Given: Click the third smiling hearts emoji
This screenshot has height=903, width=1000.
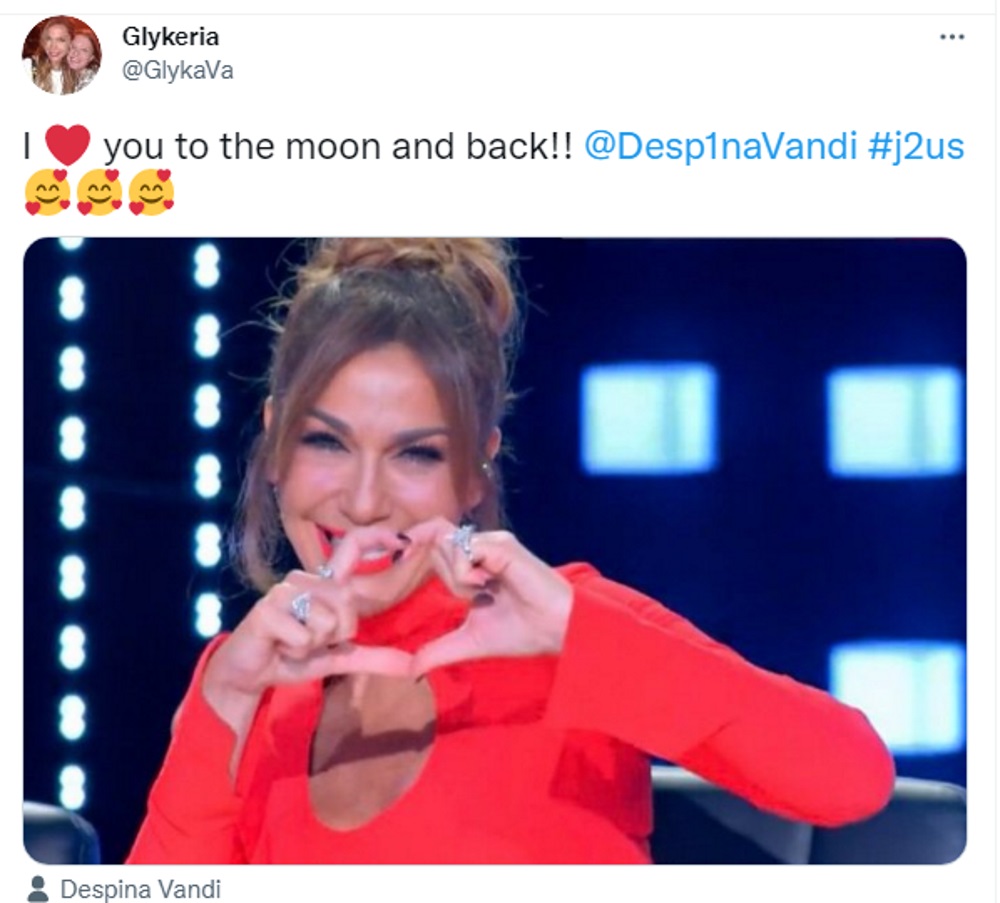Looking at the screenshot, I should click(151, 192).
